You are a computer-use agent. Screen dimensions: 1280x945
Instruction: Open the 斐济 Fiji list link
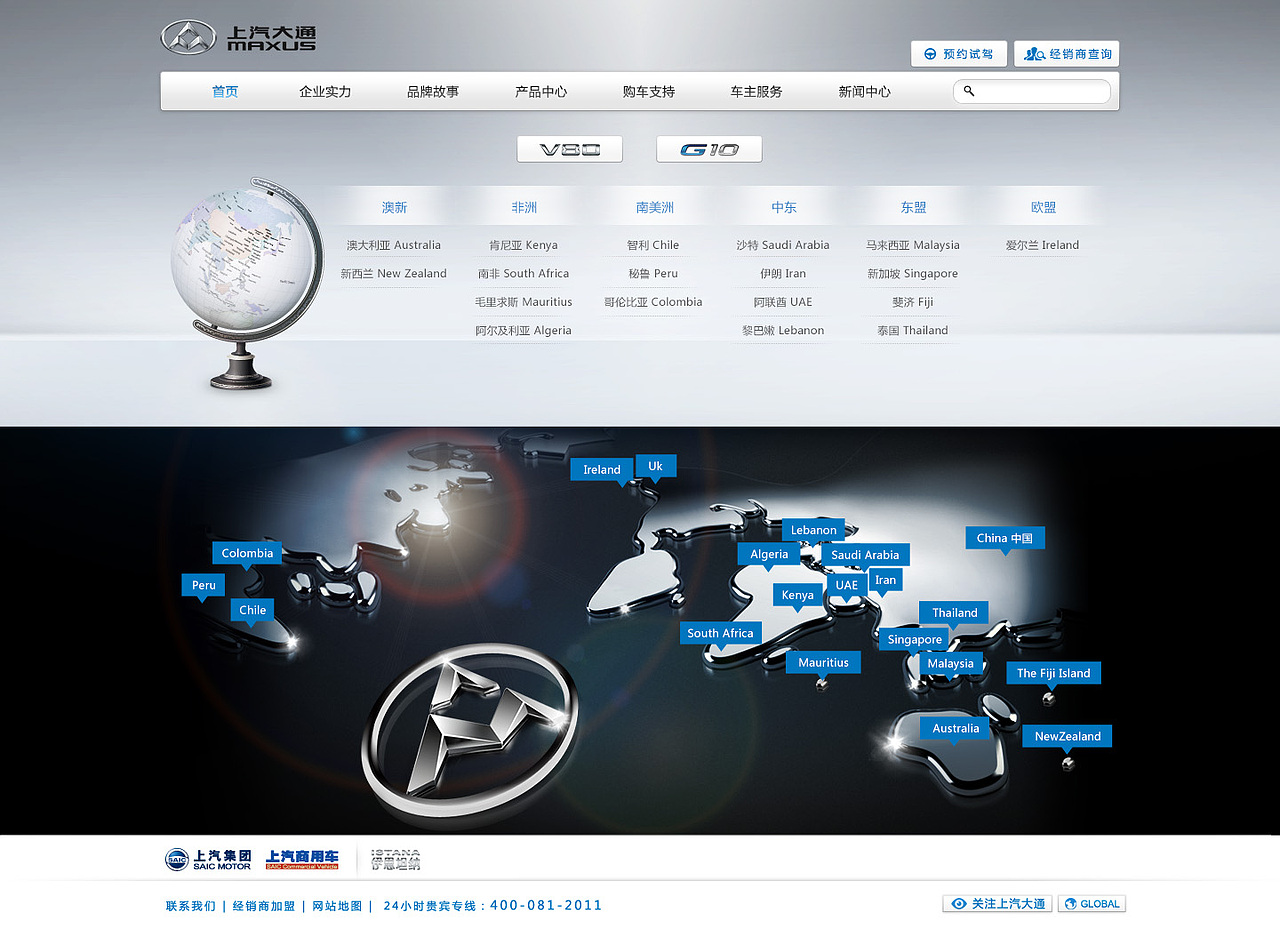(913, 302)
